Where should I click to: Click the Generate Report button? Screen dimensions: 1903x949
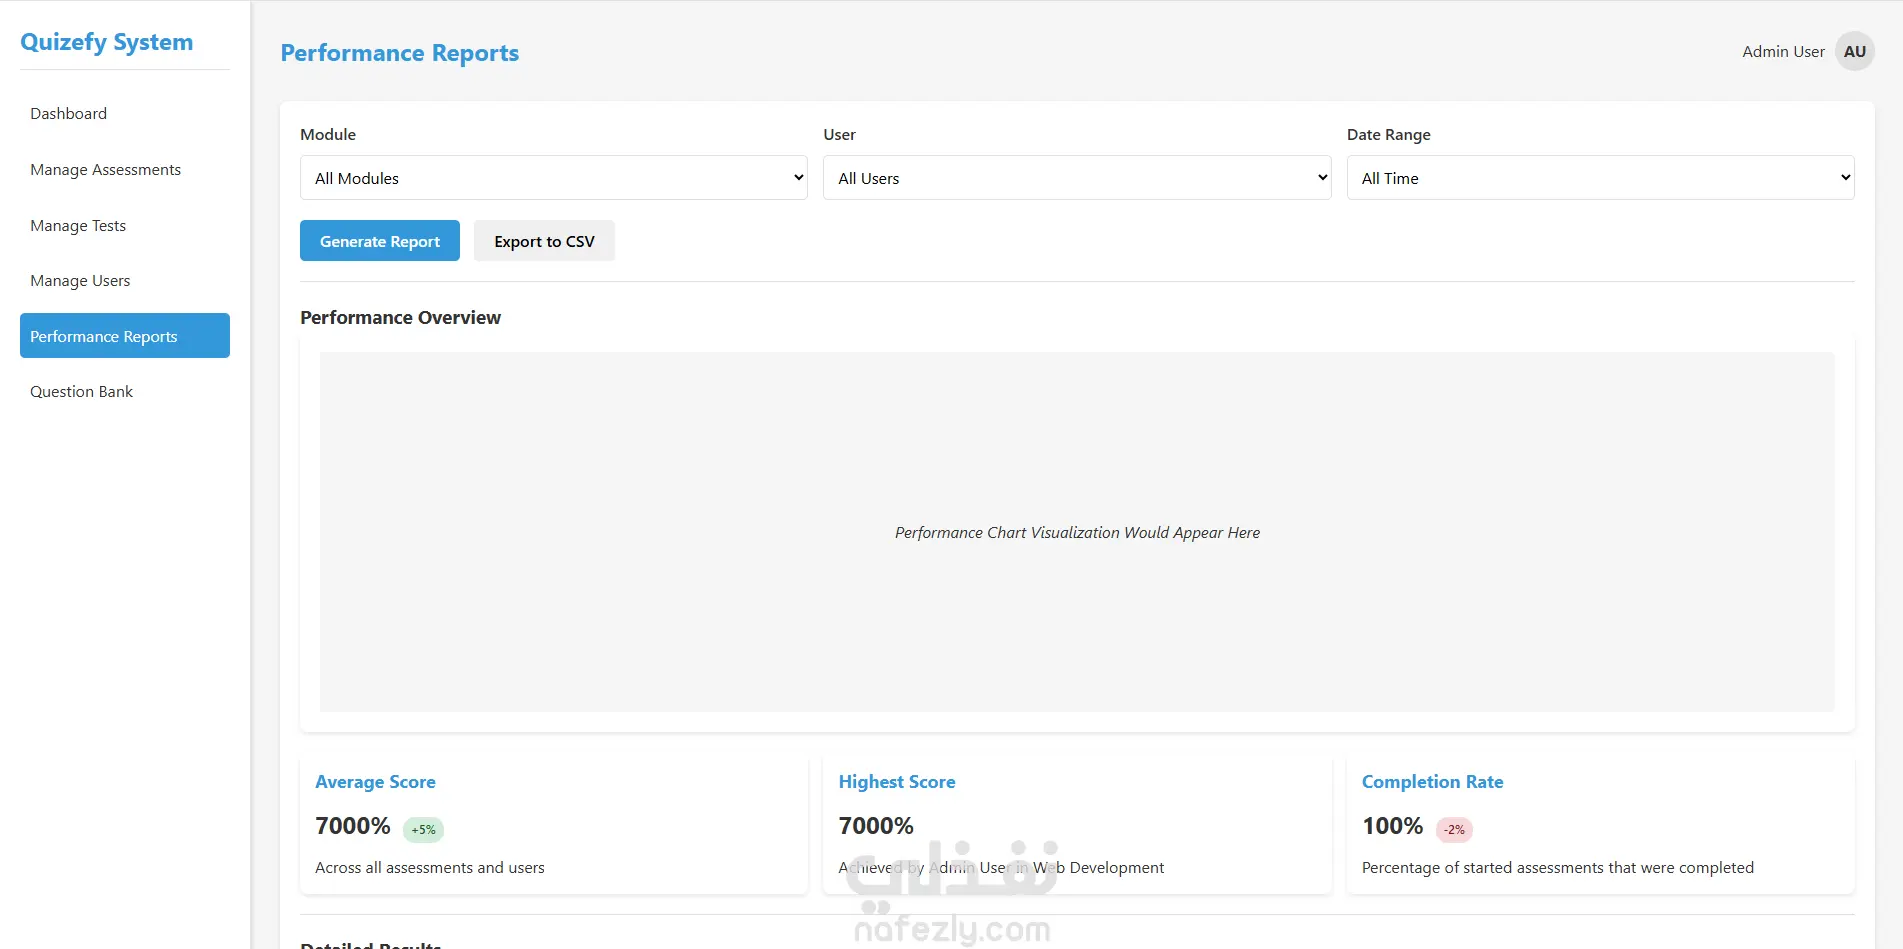click(x=379, y=241)
